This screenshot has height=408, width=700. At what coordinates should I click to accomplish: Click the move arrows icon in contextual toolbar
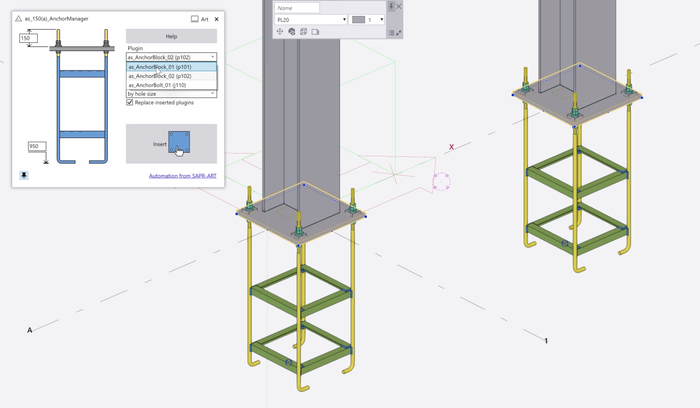tap(280, 32)
